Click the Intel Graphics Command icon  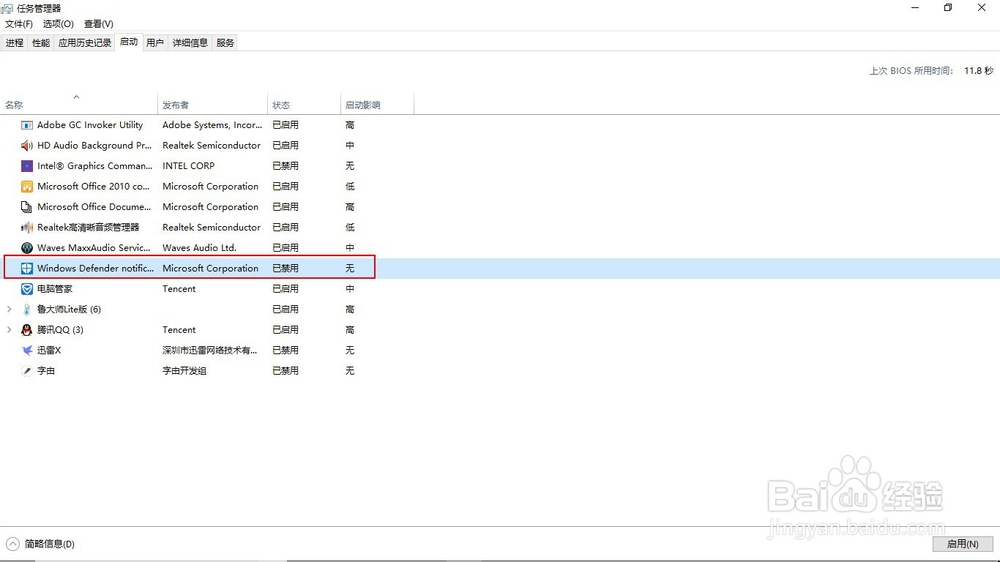(27, 166)
